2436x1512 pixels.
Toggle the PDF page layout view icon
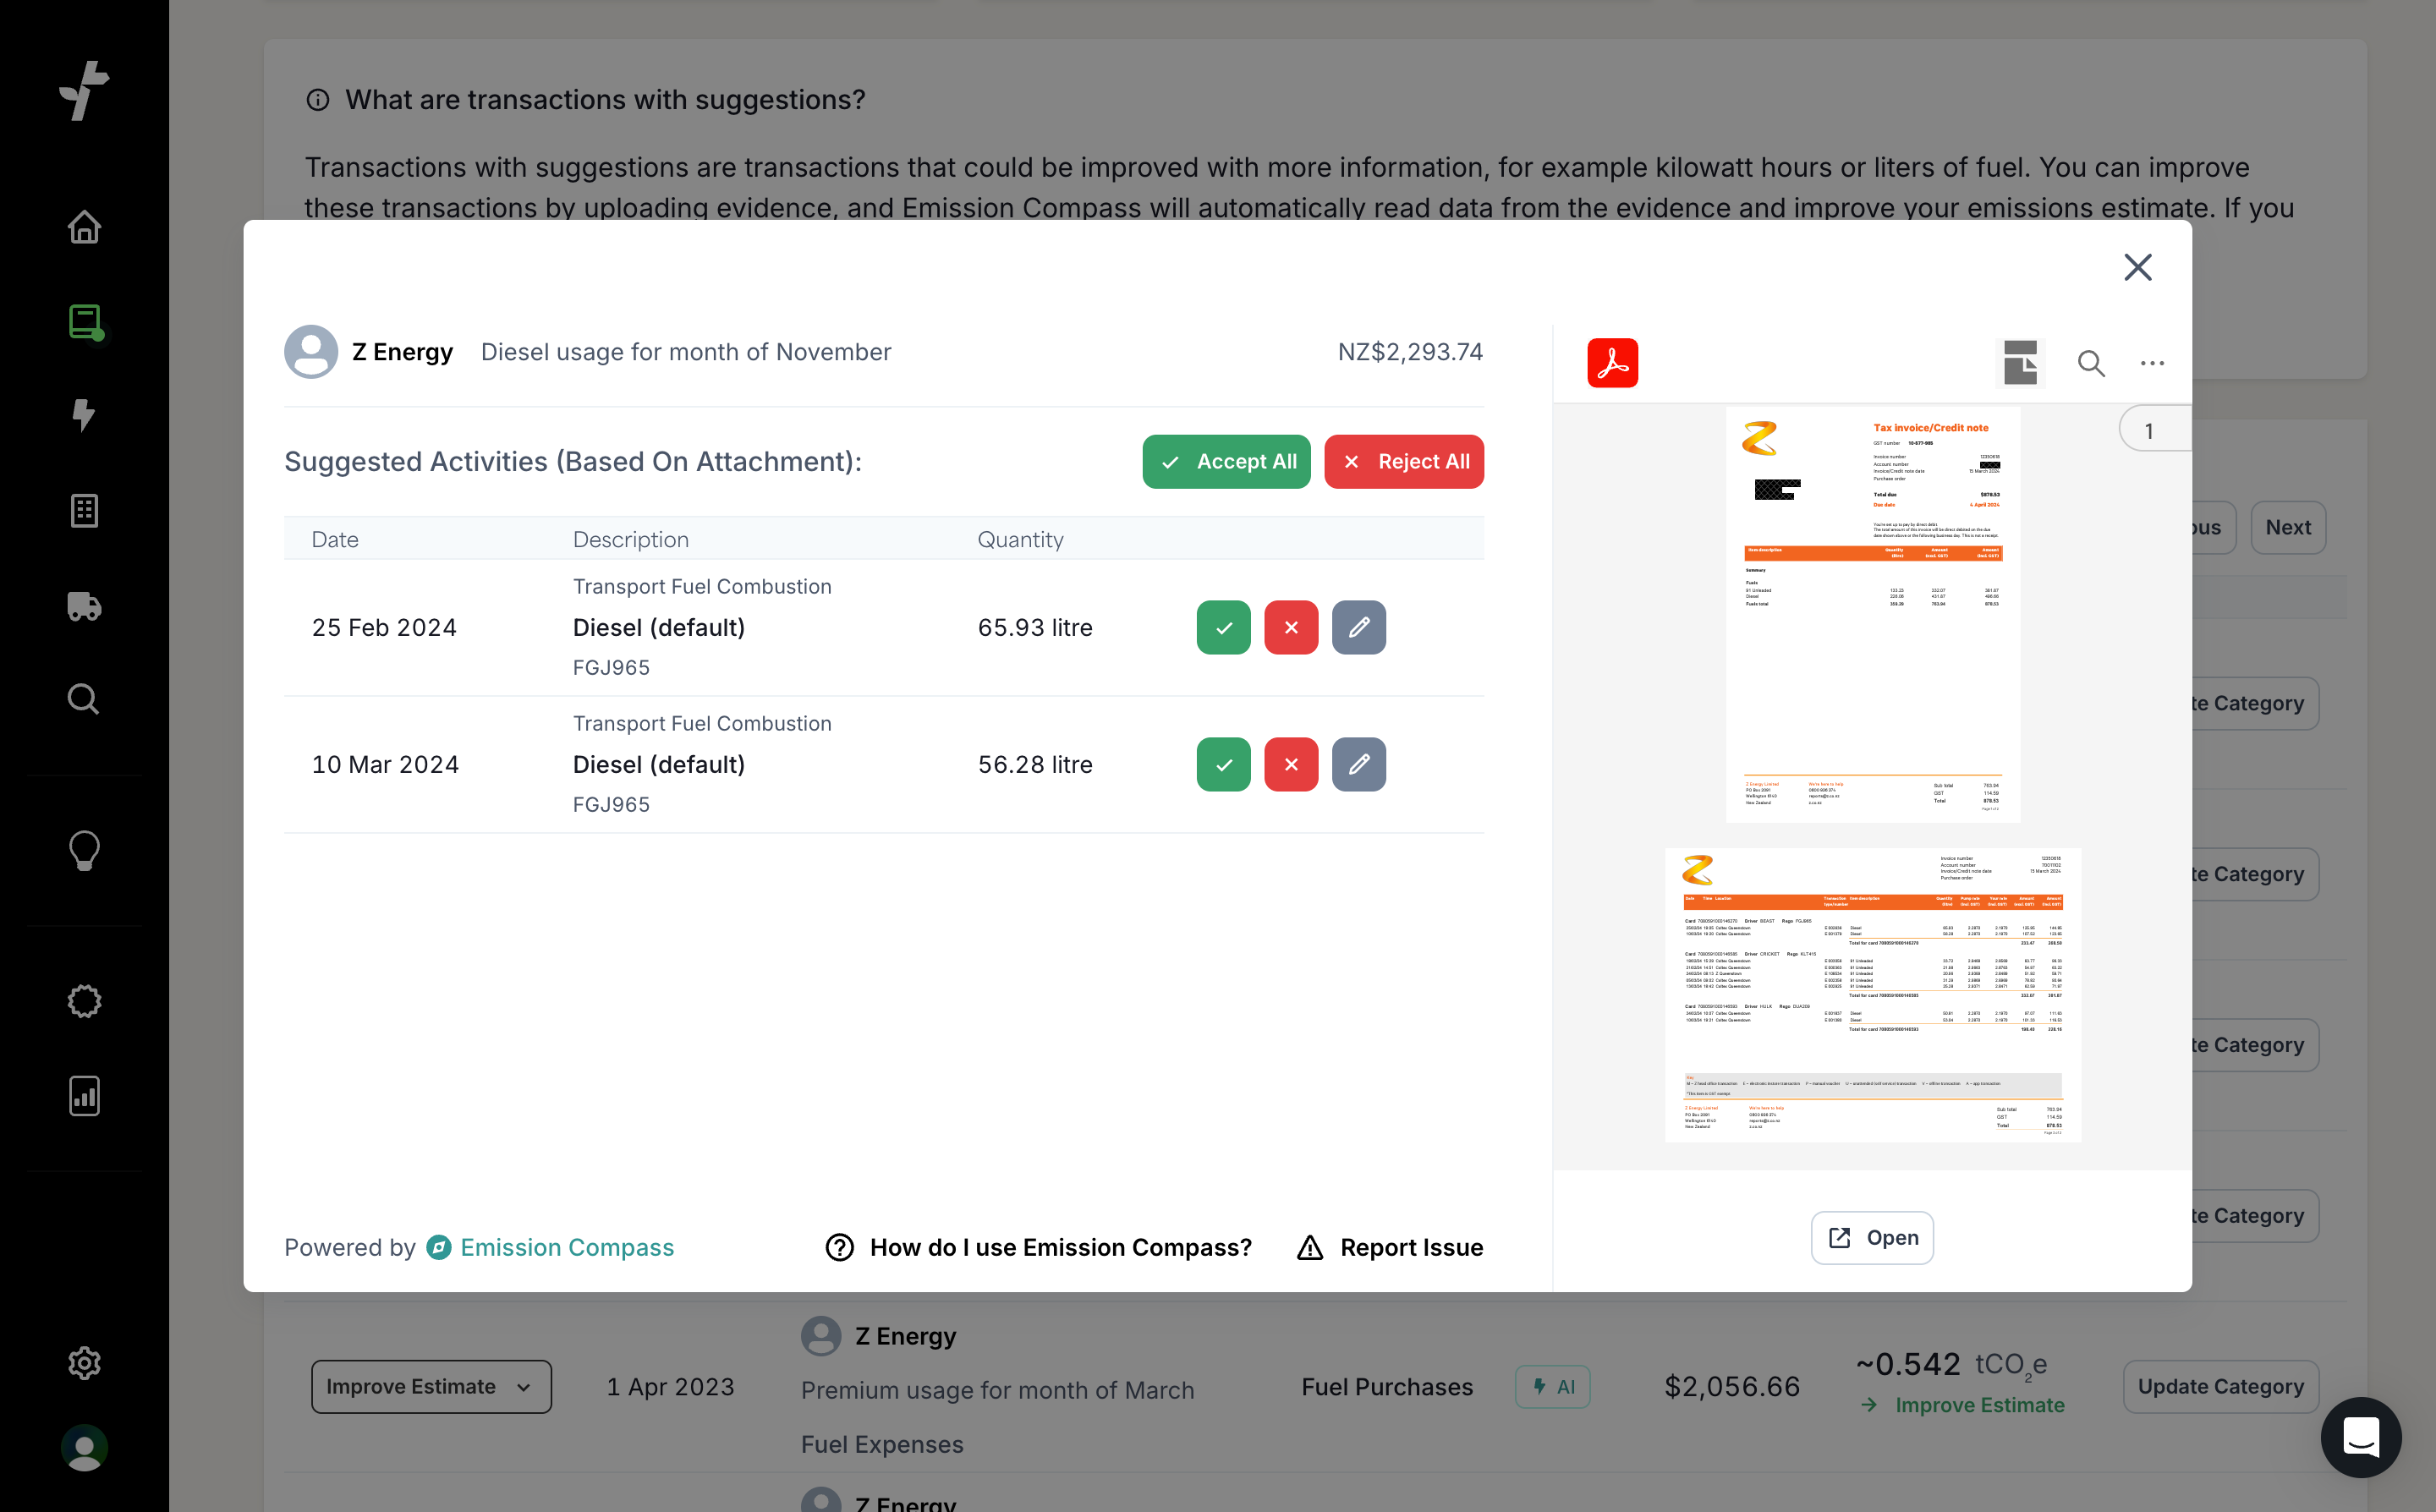click(2019, 363)
